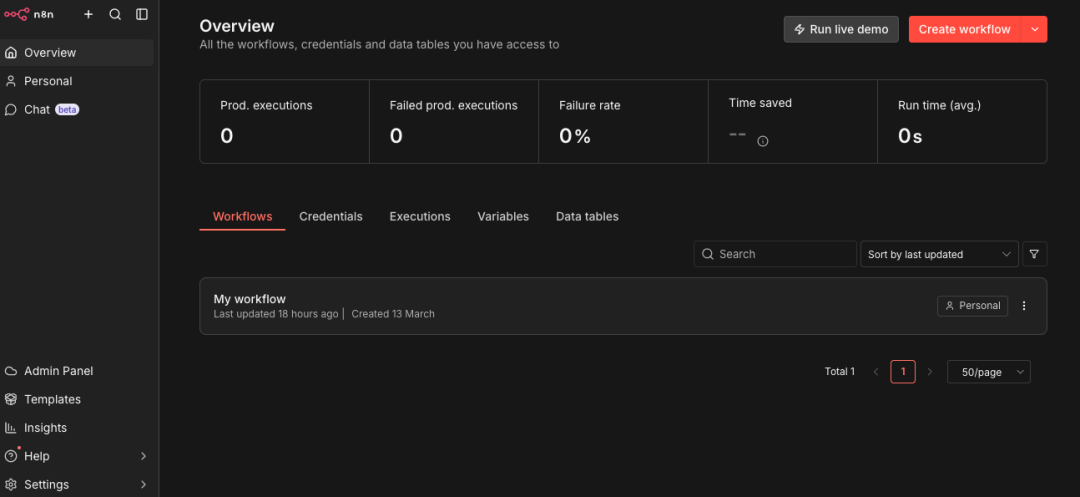Open the Admin Panel from sidebar
The image size is (1080, 497).
pyautogui.click(x=58, y=371)
